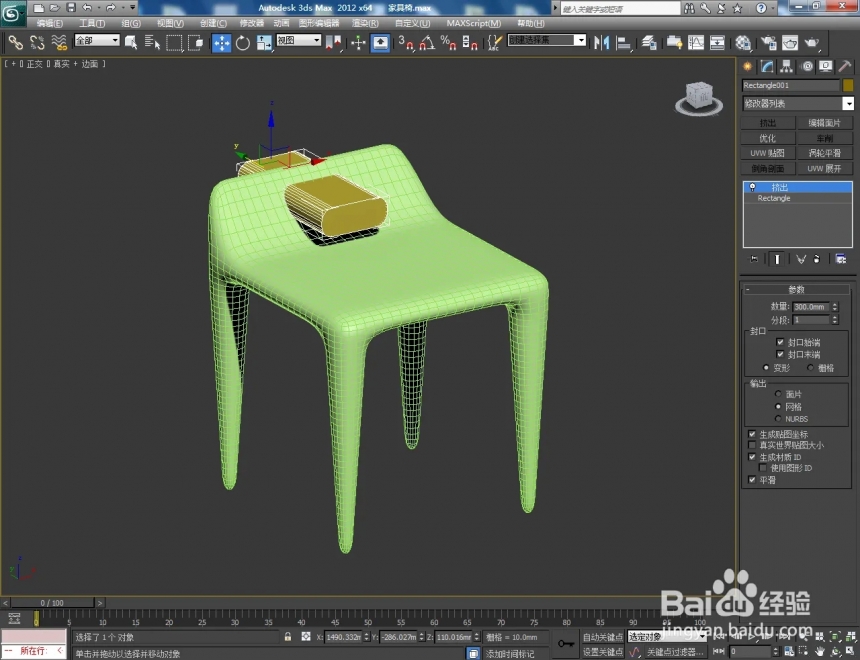Open the Material Editor sphere icon

743,42
